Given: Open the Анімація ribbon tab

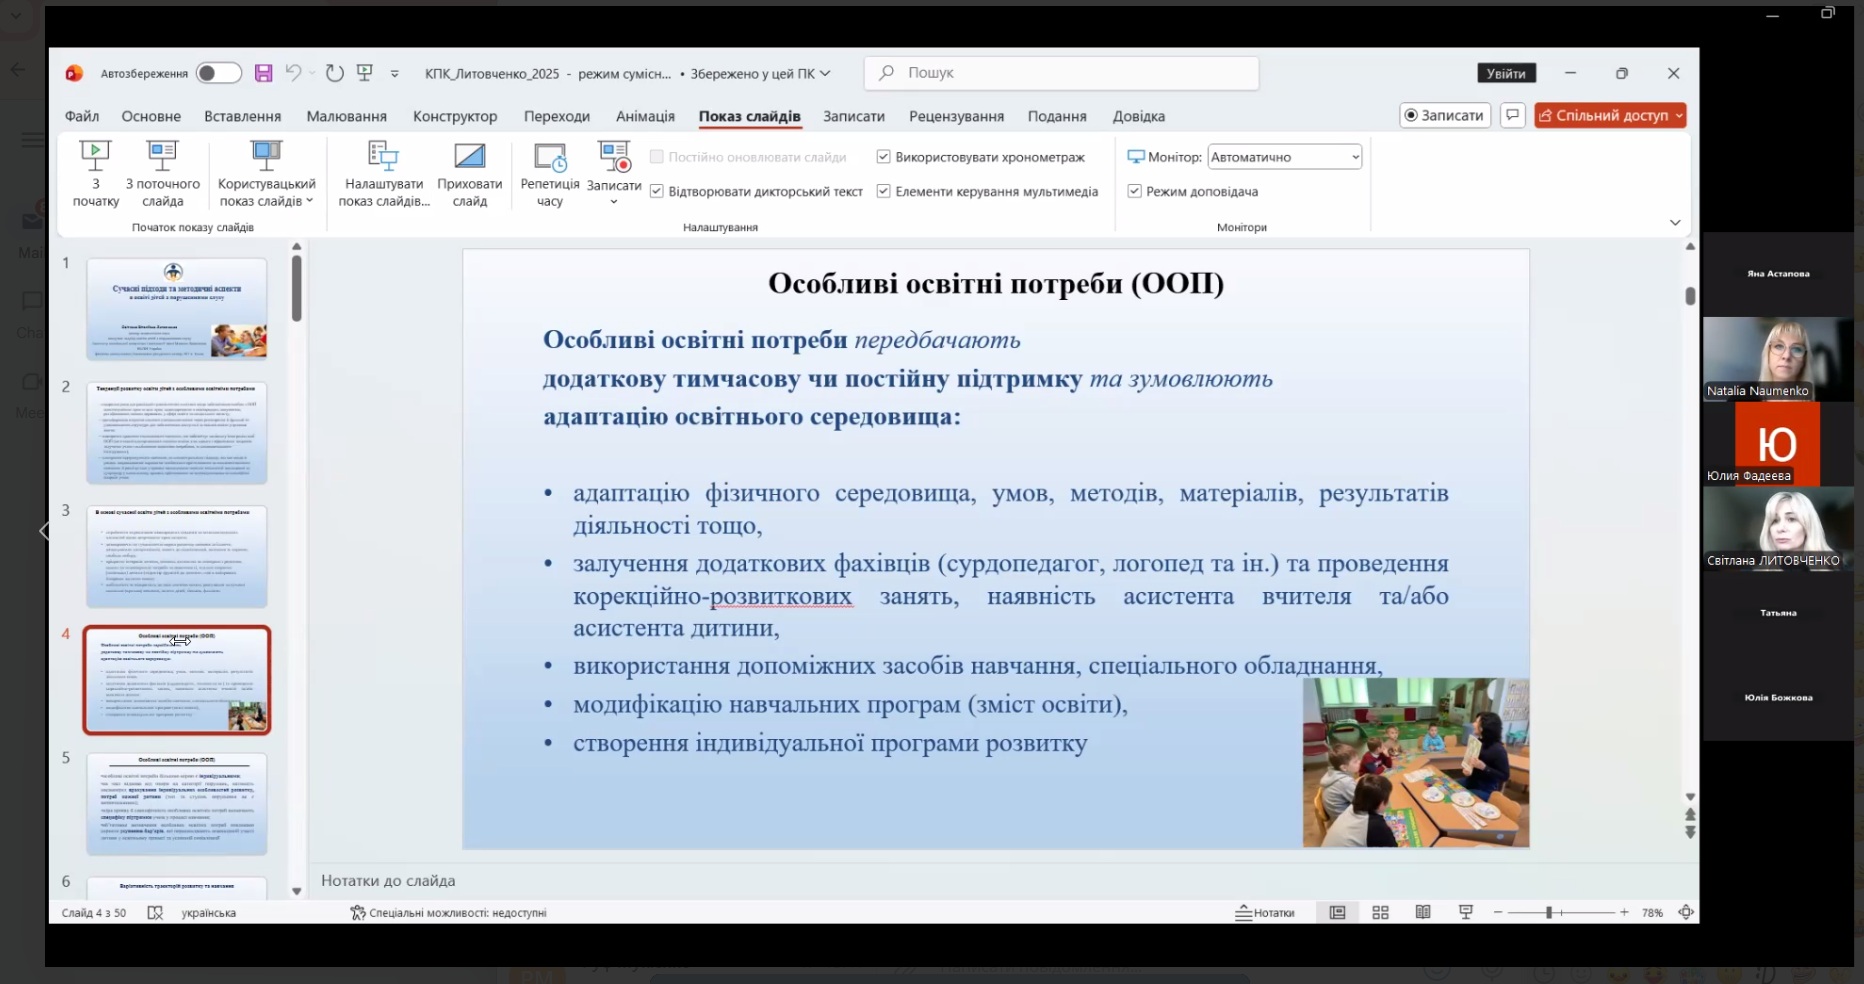Looking at the screenshot, I should [x=645, y=116].
